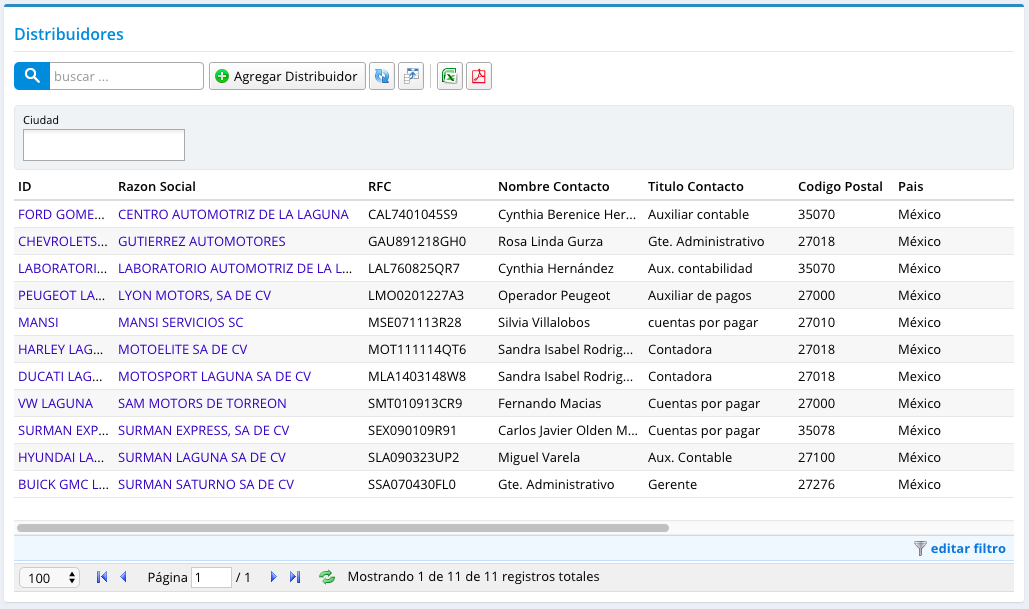Viewport: 1029px width, 609px height.
Task: Sort by the Titulo Contacto column header
Action: tap(696, 186)
